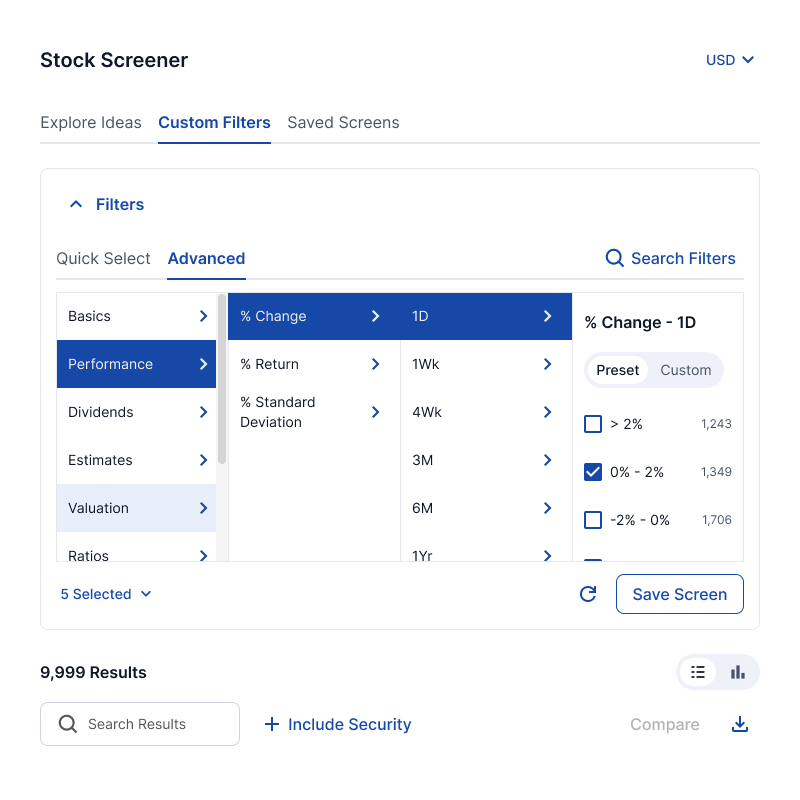The height and width of the screenshot is (800, 800).
Task: Select the Custom toggle option
Action: 685,370
